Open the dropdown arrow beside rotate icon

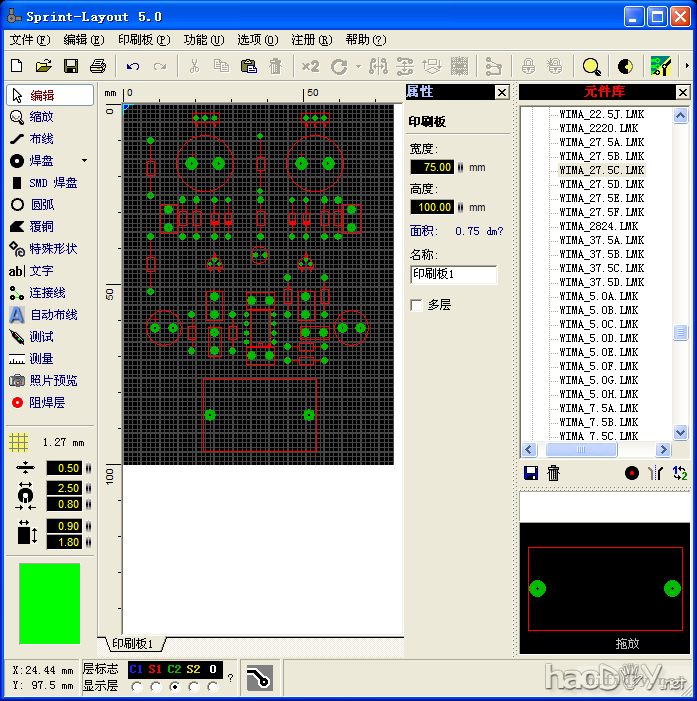(x=359, y=66)
